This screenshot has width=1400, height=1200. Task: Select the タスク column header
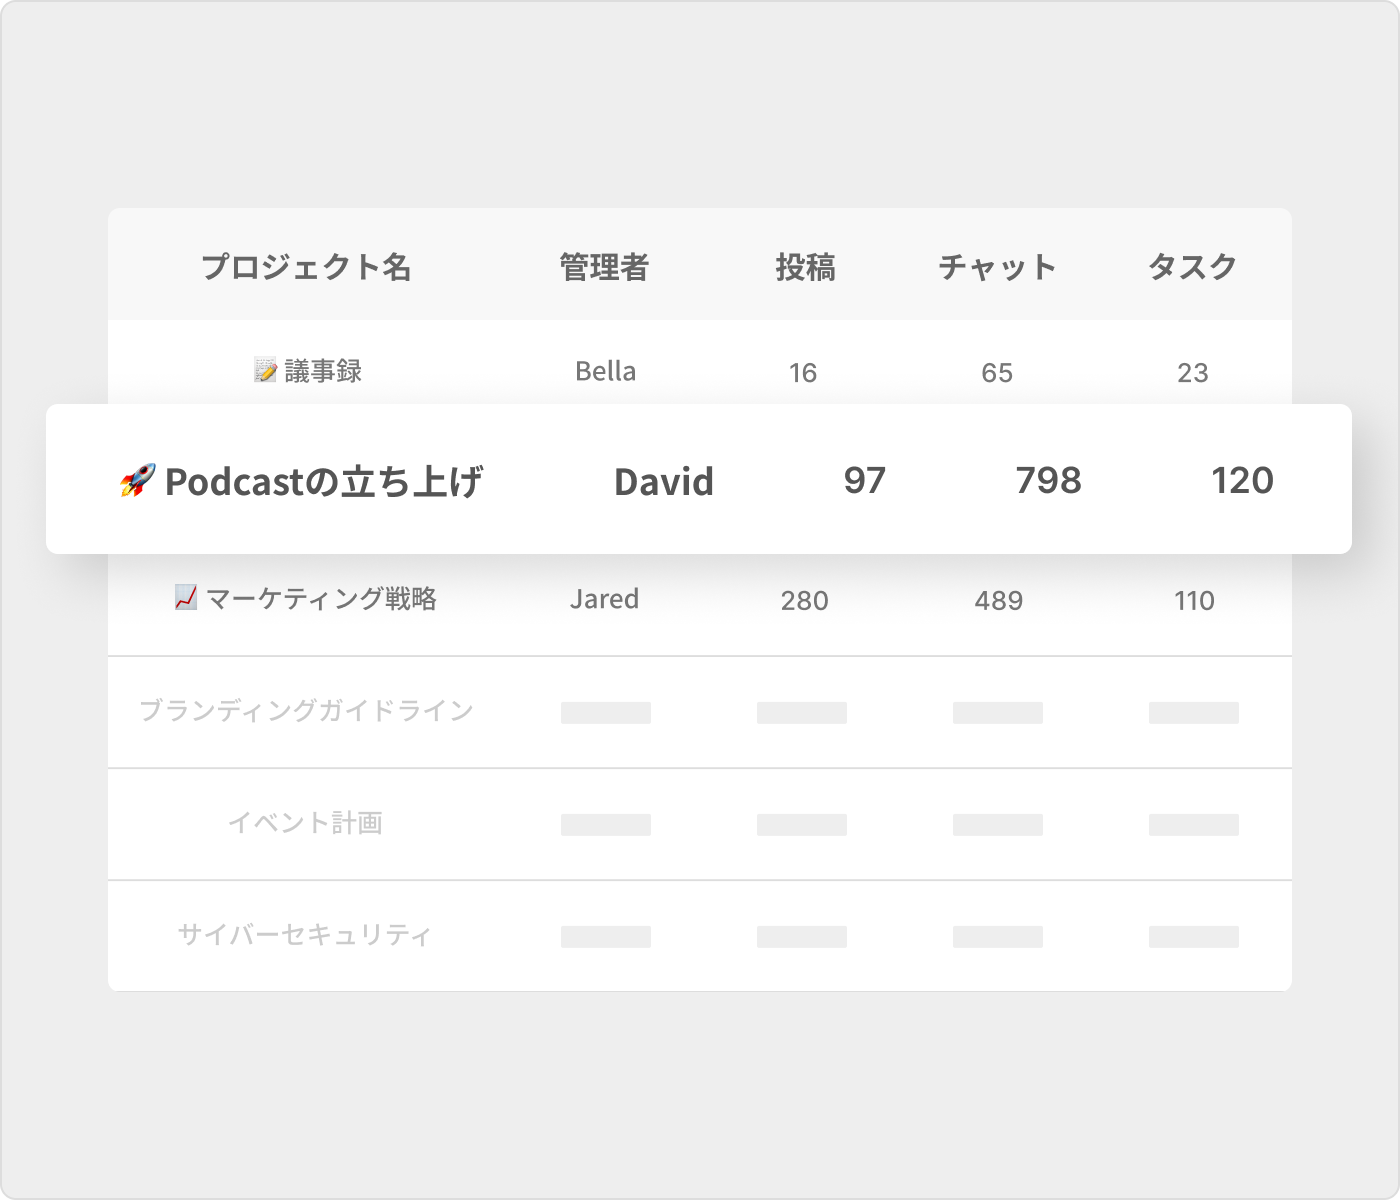pyautogui.click(x=1192, y=267)
